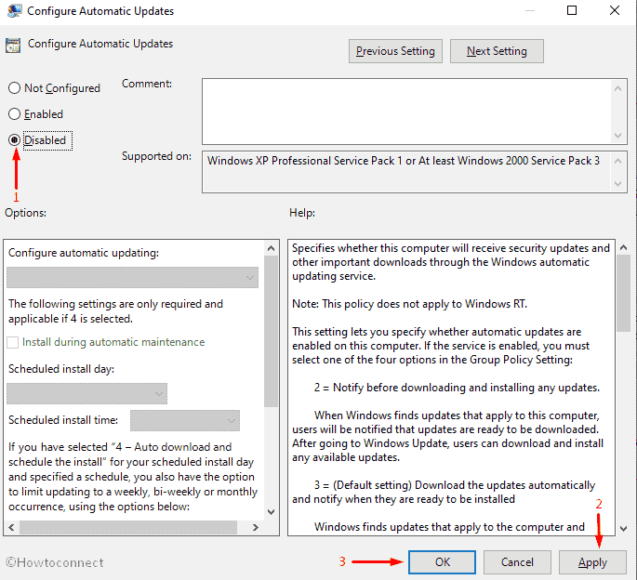Minimize the Configure Automatic Updates window
The height and width of the screenshot is (580, 637).
(530, 10)
